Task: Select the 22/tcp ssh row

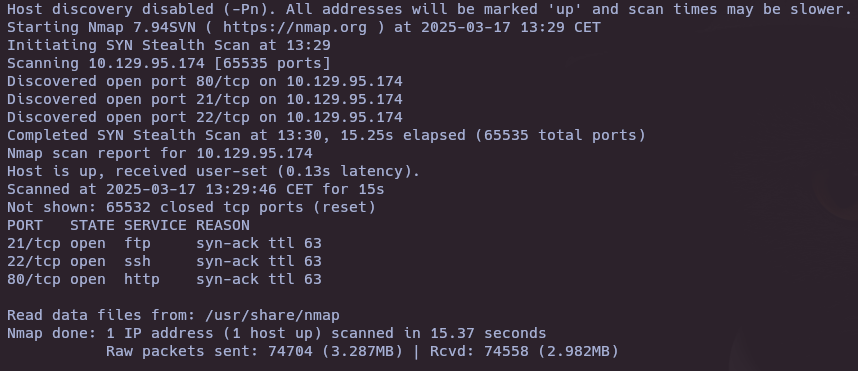Action: (164, 261)
